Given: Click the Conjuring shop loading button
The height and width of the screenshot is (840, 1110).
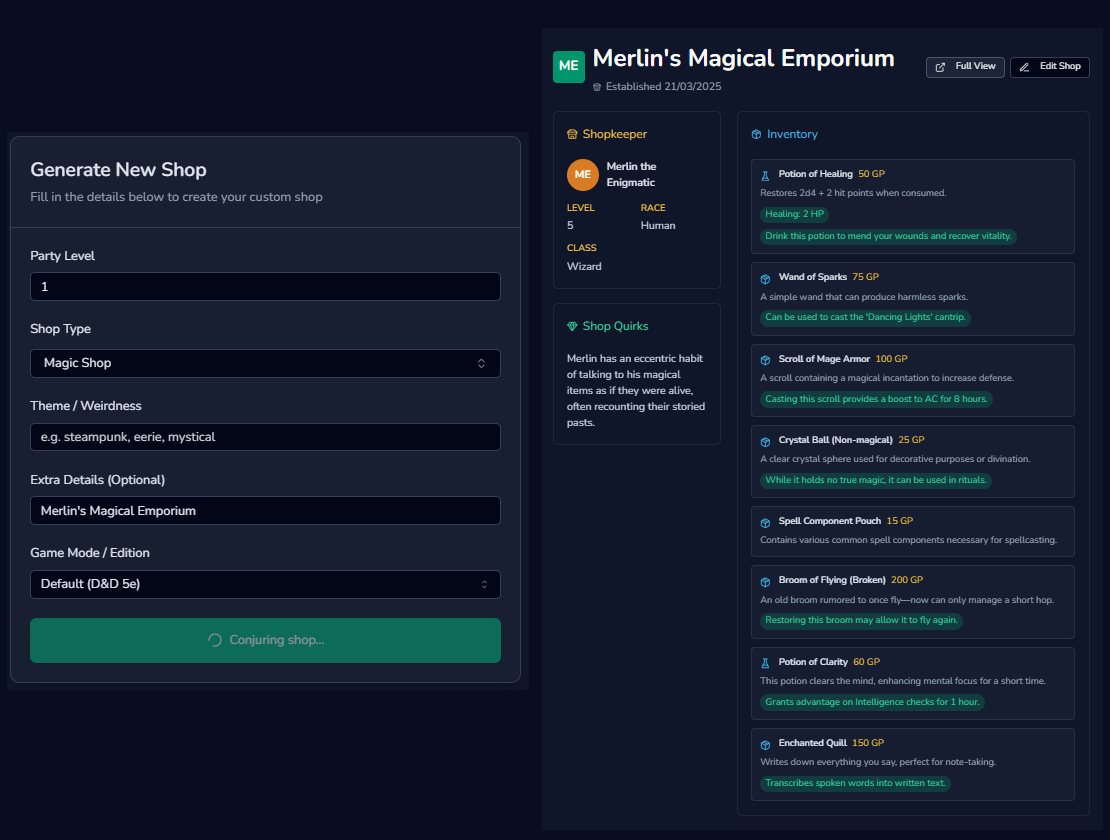Looking at the screenshot, I should point(265,640).
